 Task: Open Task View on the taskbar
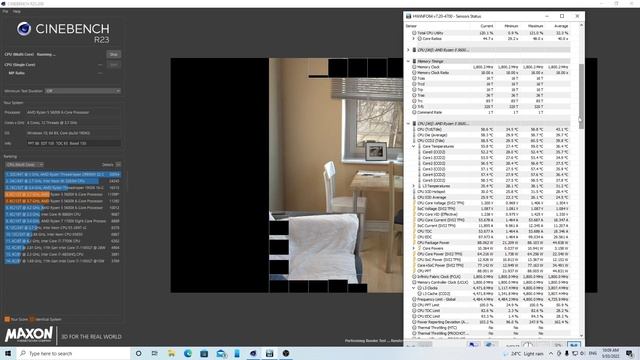(155, 353)
